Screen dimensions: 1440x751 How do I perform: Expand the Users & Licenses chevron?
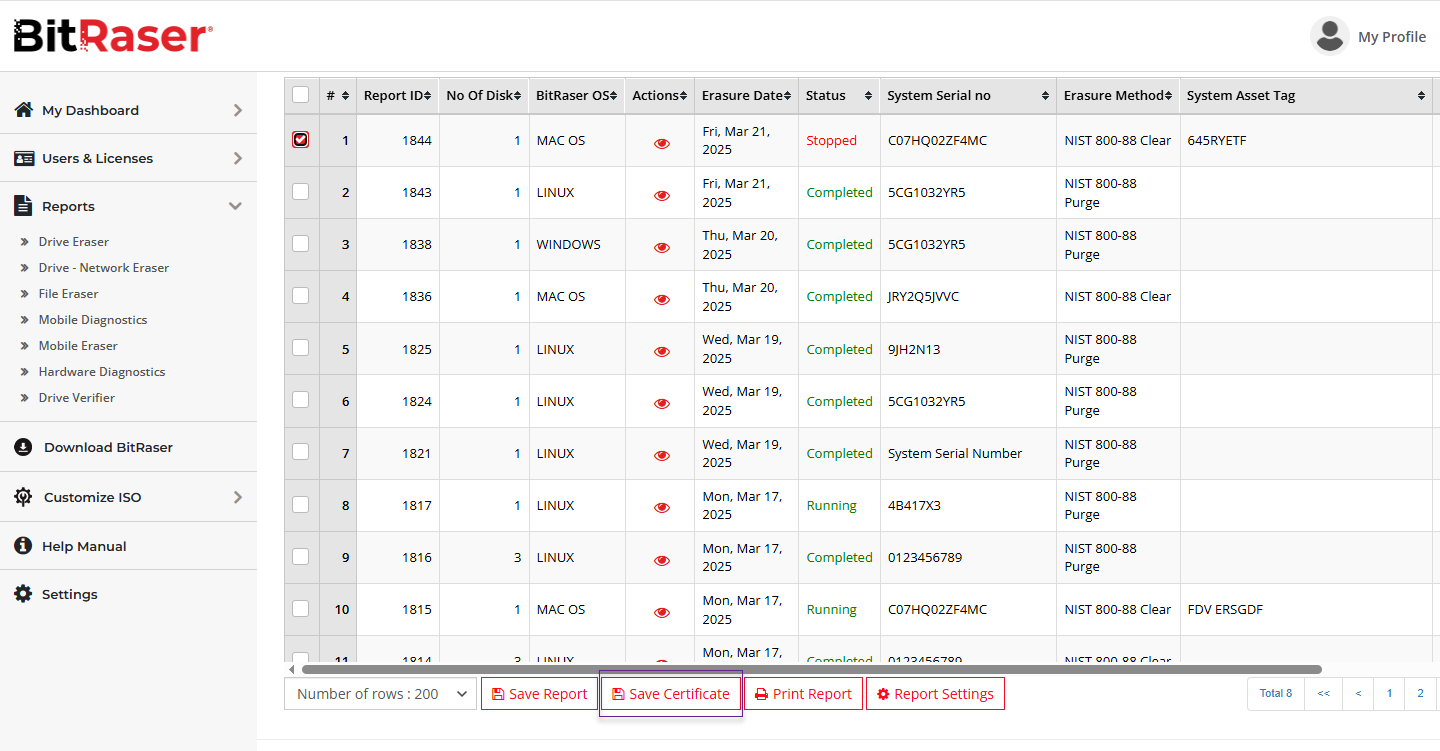238,158
